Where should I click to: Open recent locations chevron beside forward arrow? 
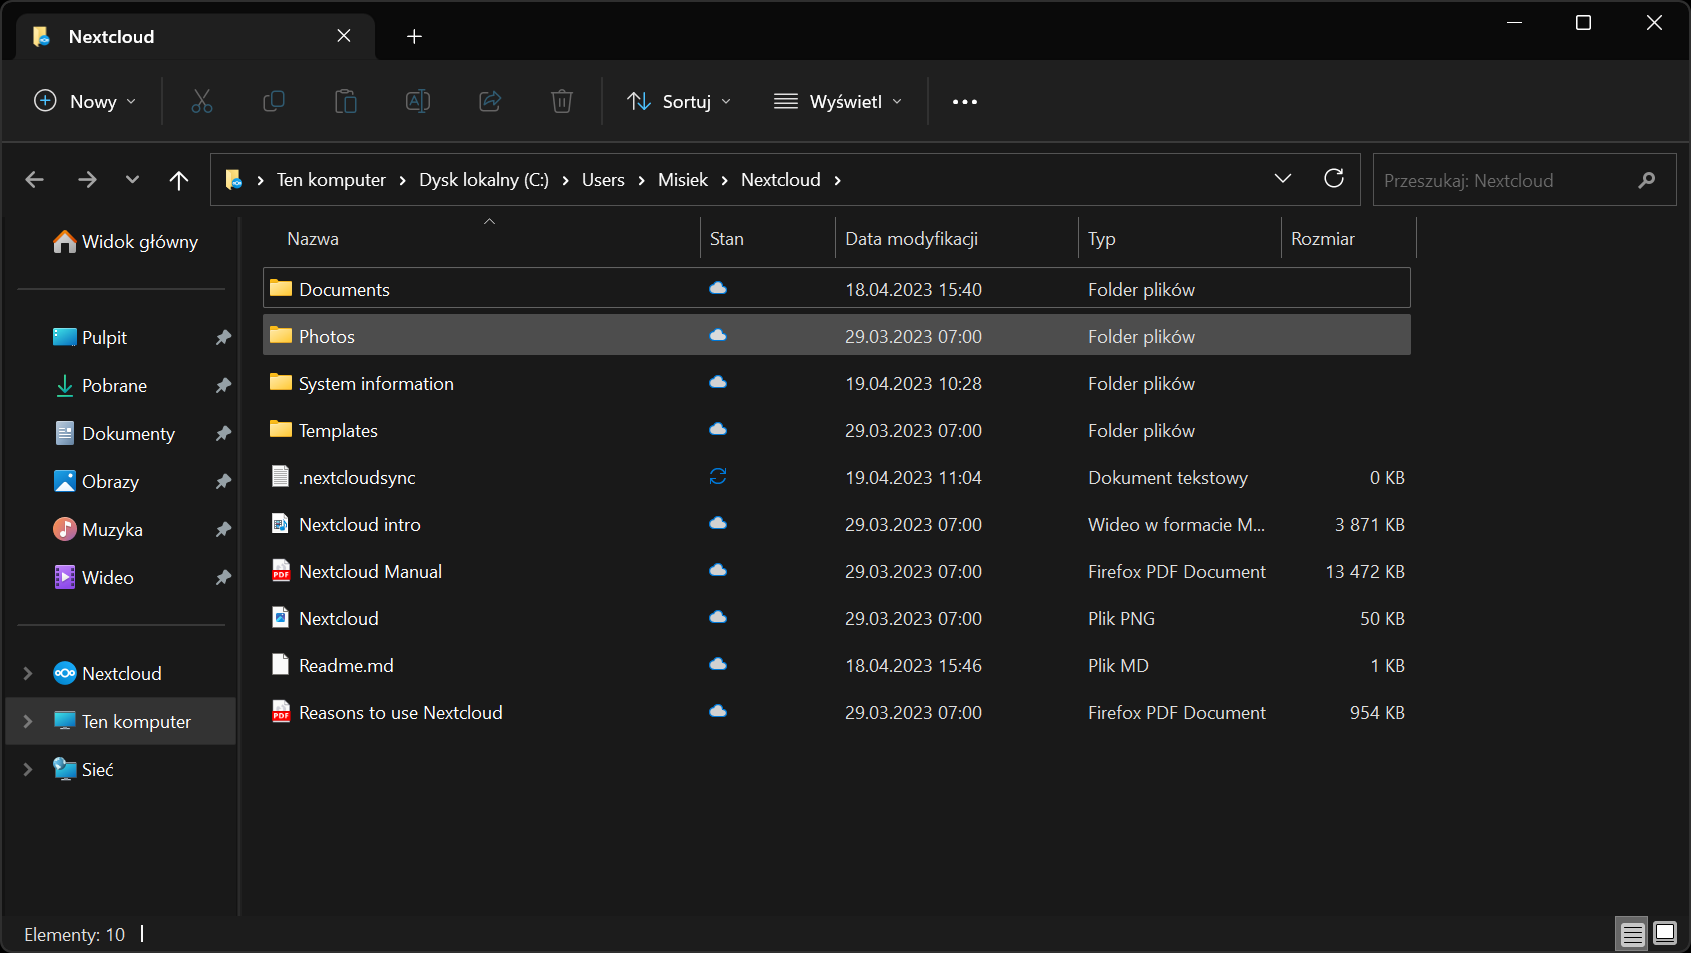[132, 180]
